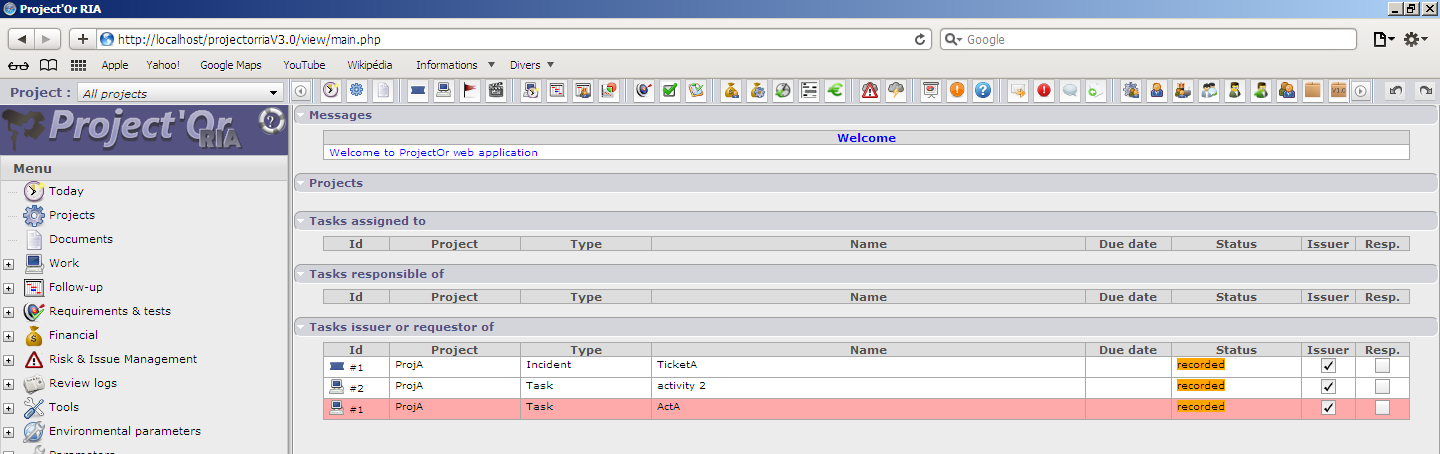Viewport: 1440px width, 454px height.
Task: Open Risks via red warning triangle icon
Action: point(870,91)
